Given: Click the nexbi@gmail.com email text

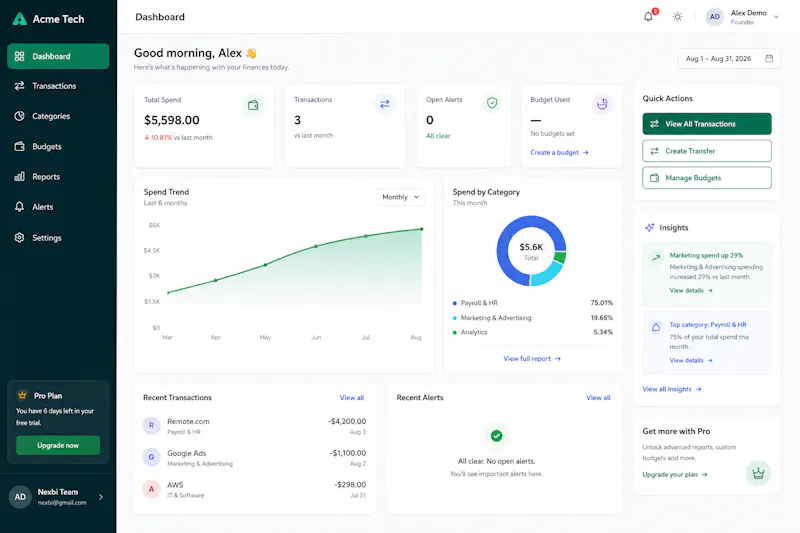Looking at the screenshot, I should click(62, 503).
